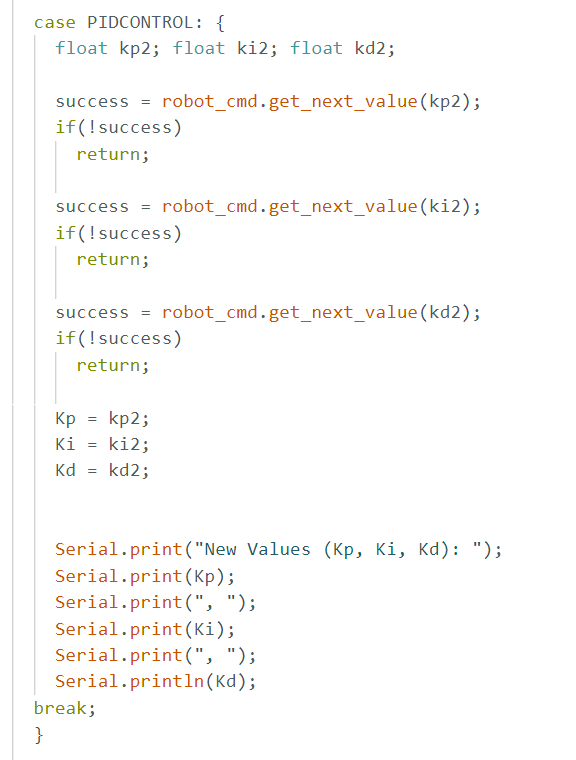
Task: Click the first return statement
Action: 113,154
